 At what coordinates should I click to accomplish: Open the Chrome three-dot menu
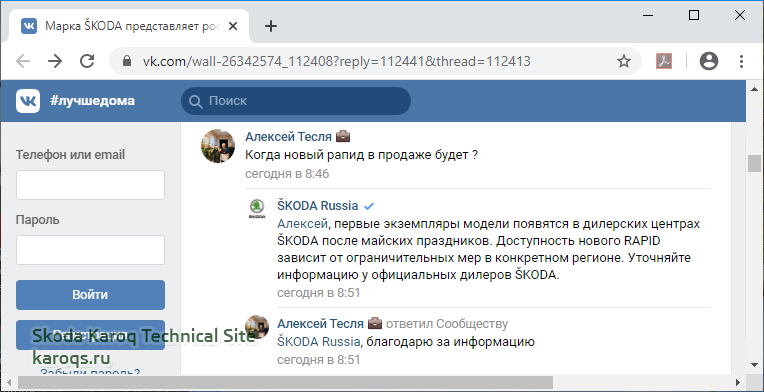pyautogui.click(x=741, y=61)
